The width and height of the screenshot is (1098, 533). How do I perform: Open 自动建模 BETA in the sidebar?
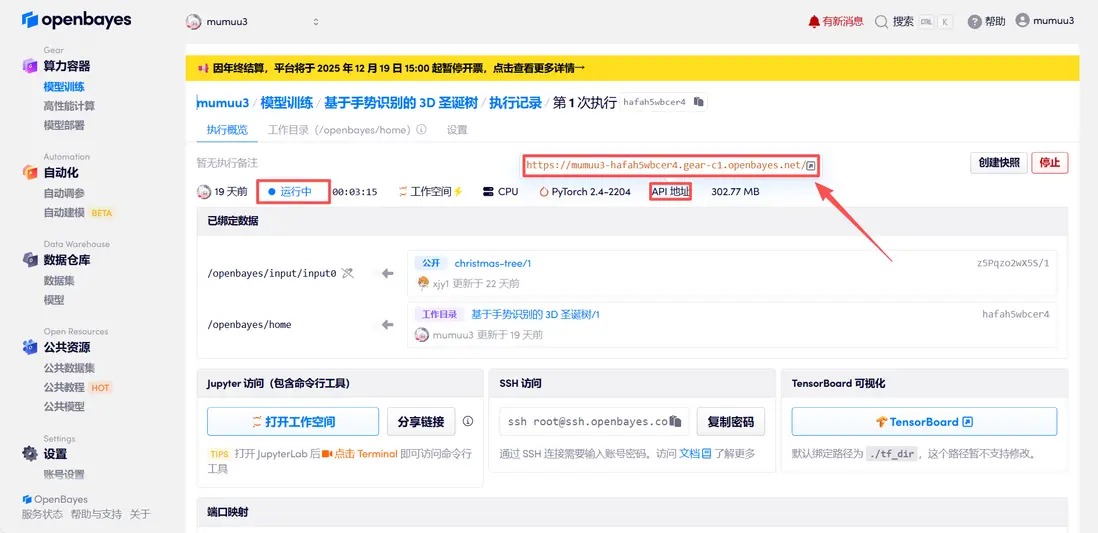pyautogui.click(x=78, y=212)
